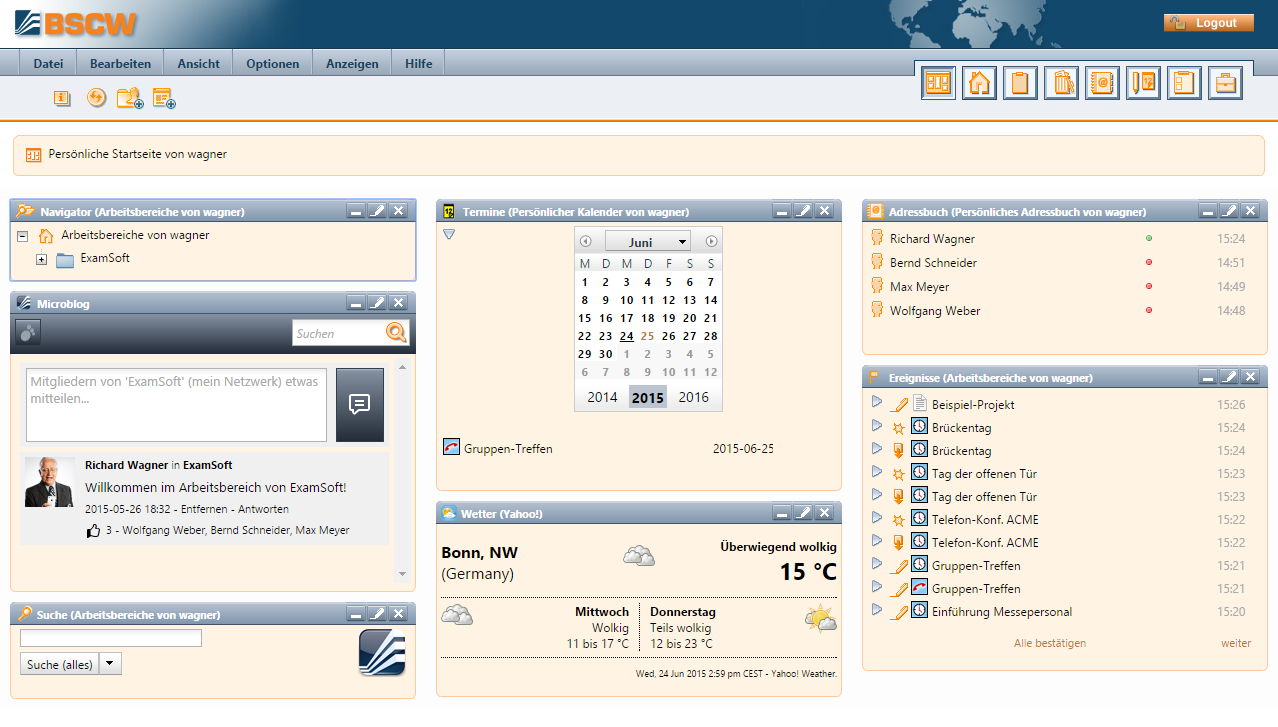The image size is (1278, 727).
Task: Add a new widget via the widget-plus icon
Action: pyautogui.click(x=163, y=98)
